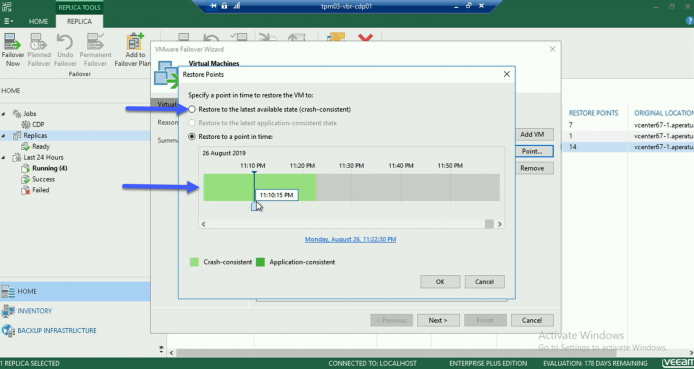Open the main hamburger menu dropdown
This screenshot has width=694, height=369.
[8, 21]
